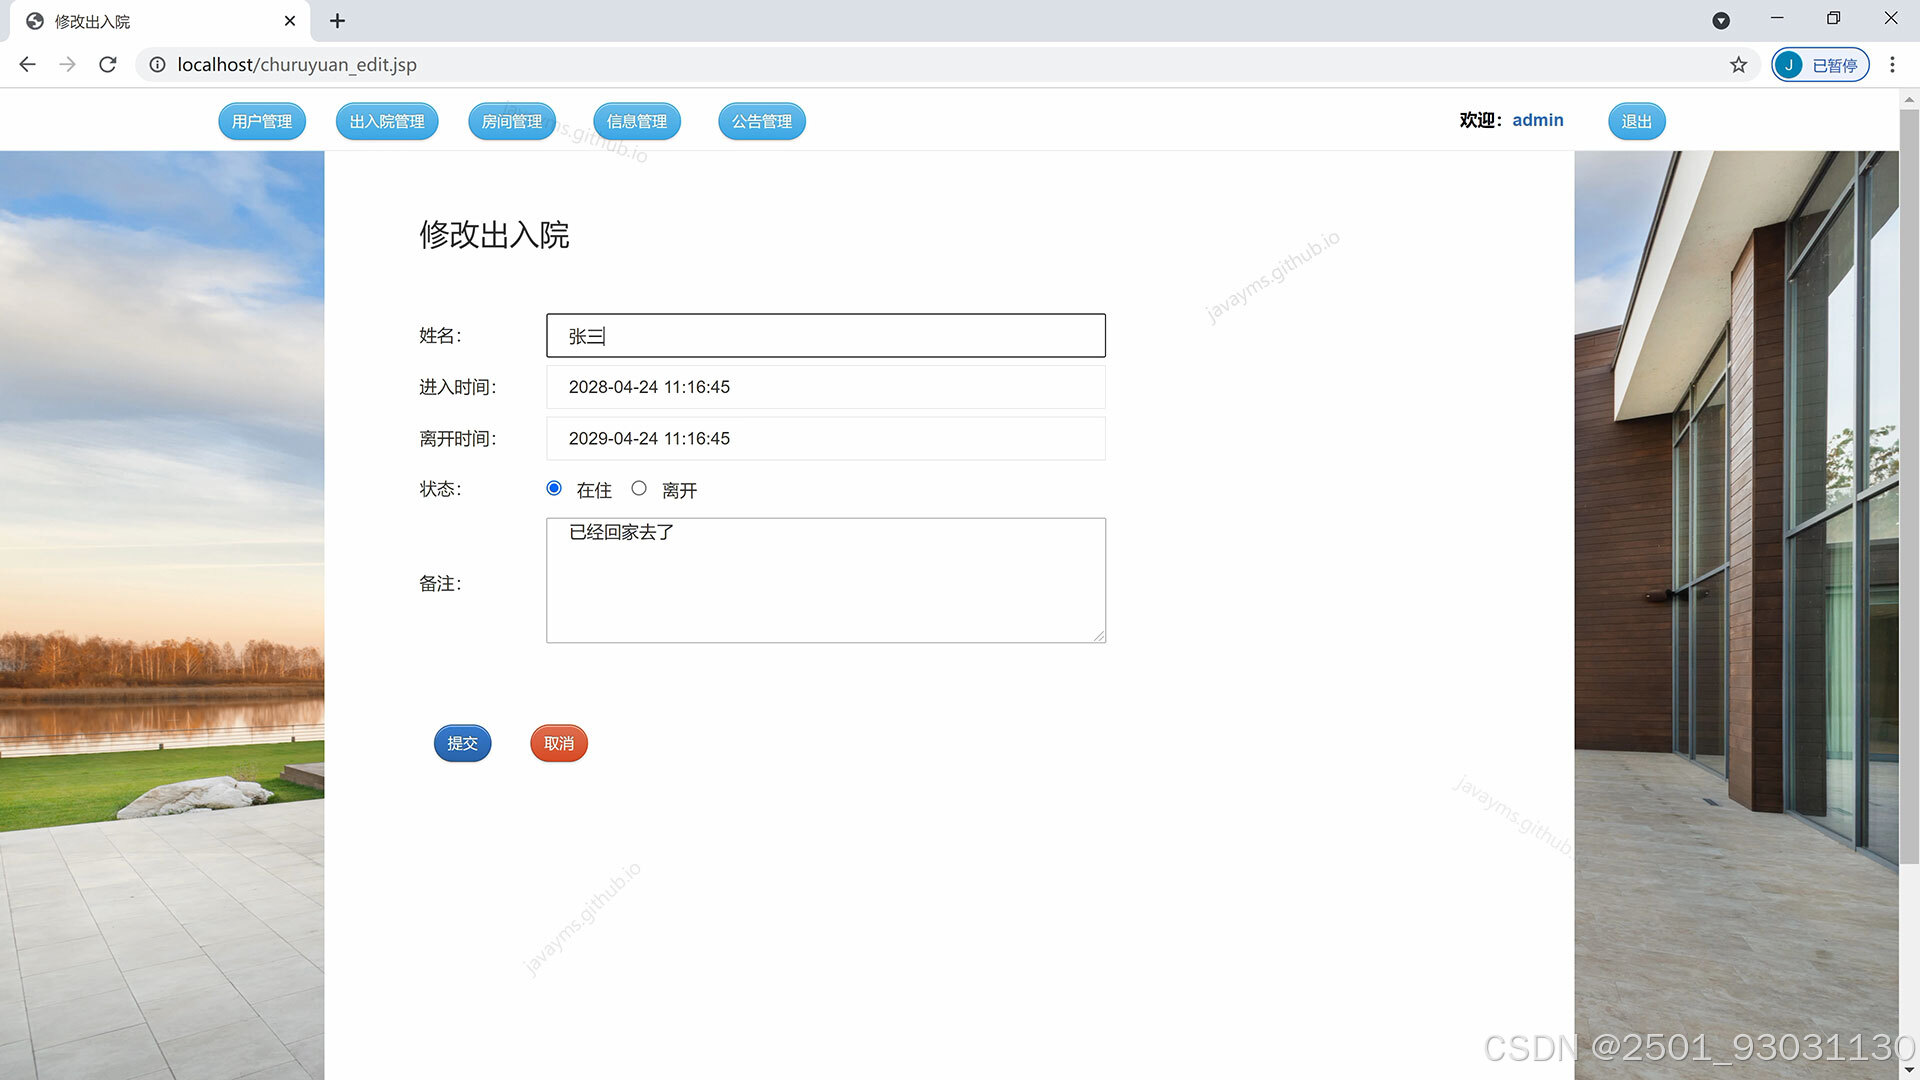Click the 姓名 label
The image size is (1920, 1080).
tap(440, 336)
